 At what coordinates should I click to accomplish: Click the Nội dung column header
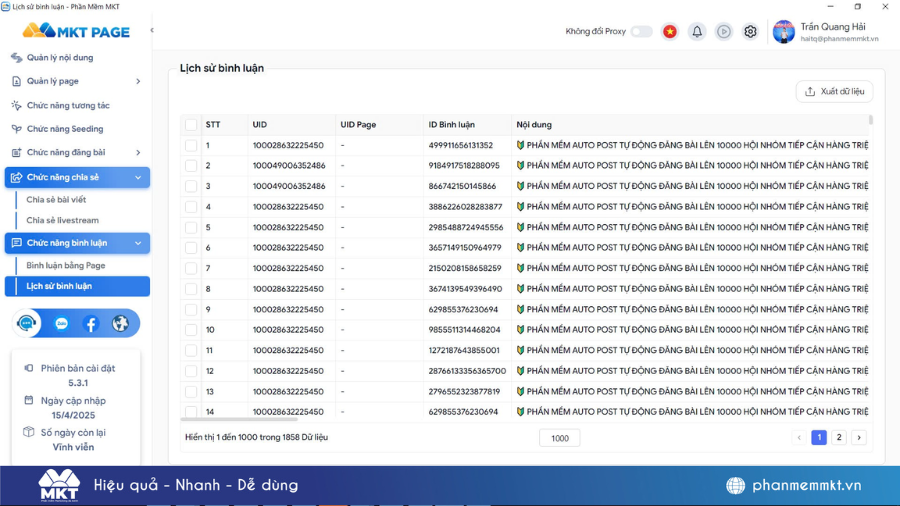click(x=534, y=124)
